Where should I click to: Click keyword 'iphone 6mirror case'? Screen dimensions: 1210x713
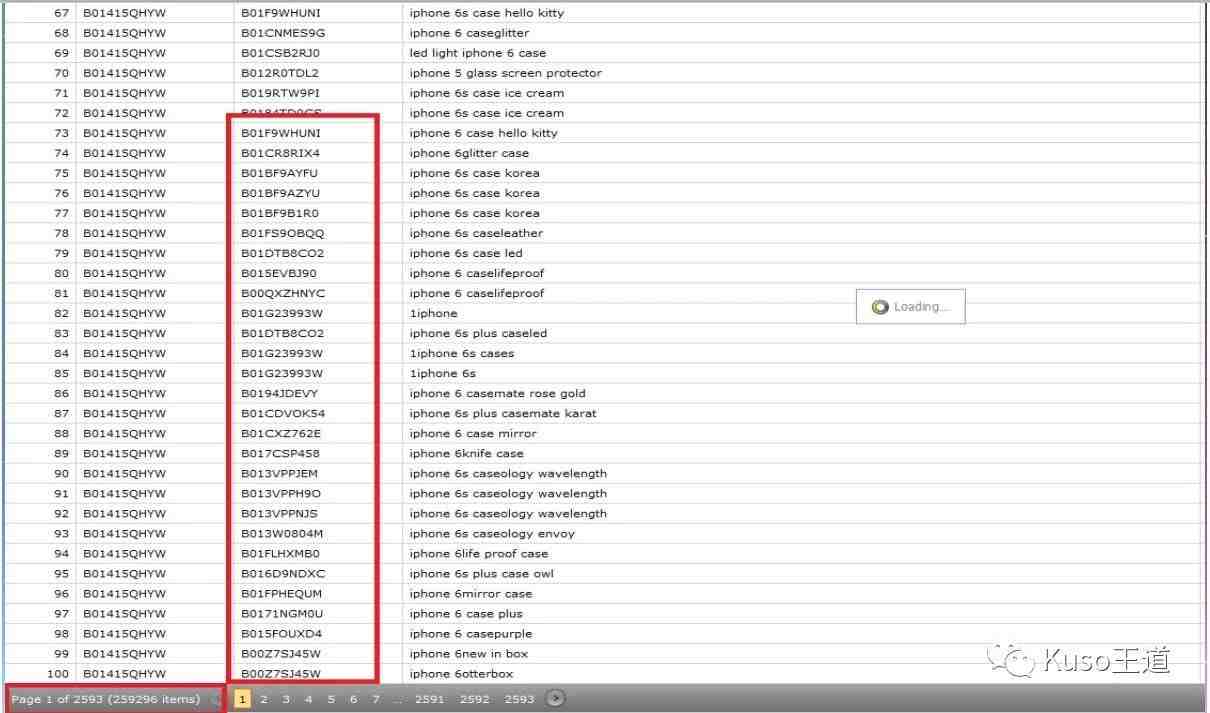471,593
